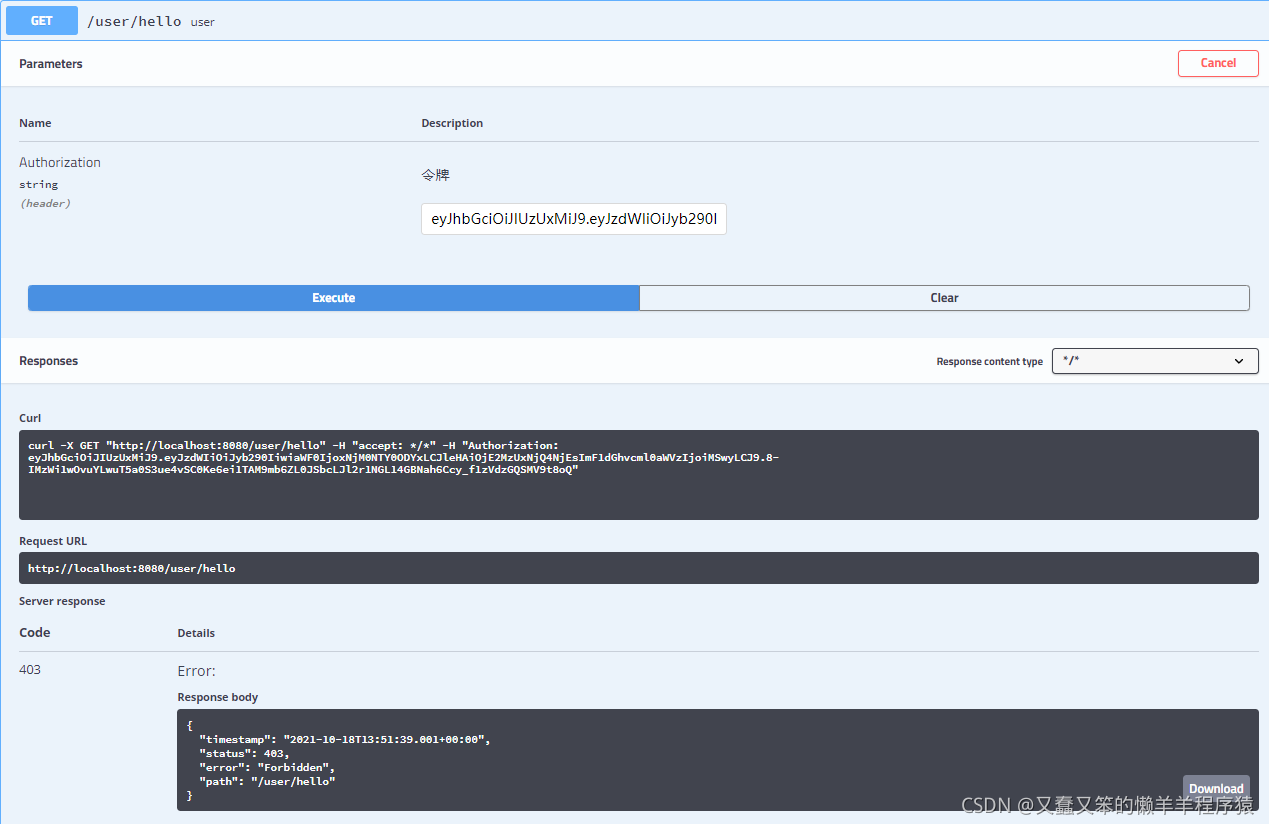Click the Details column header
This screenshot has width=1269, height=824.
click(196, 633)
